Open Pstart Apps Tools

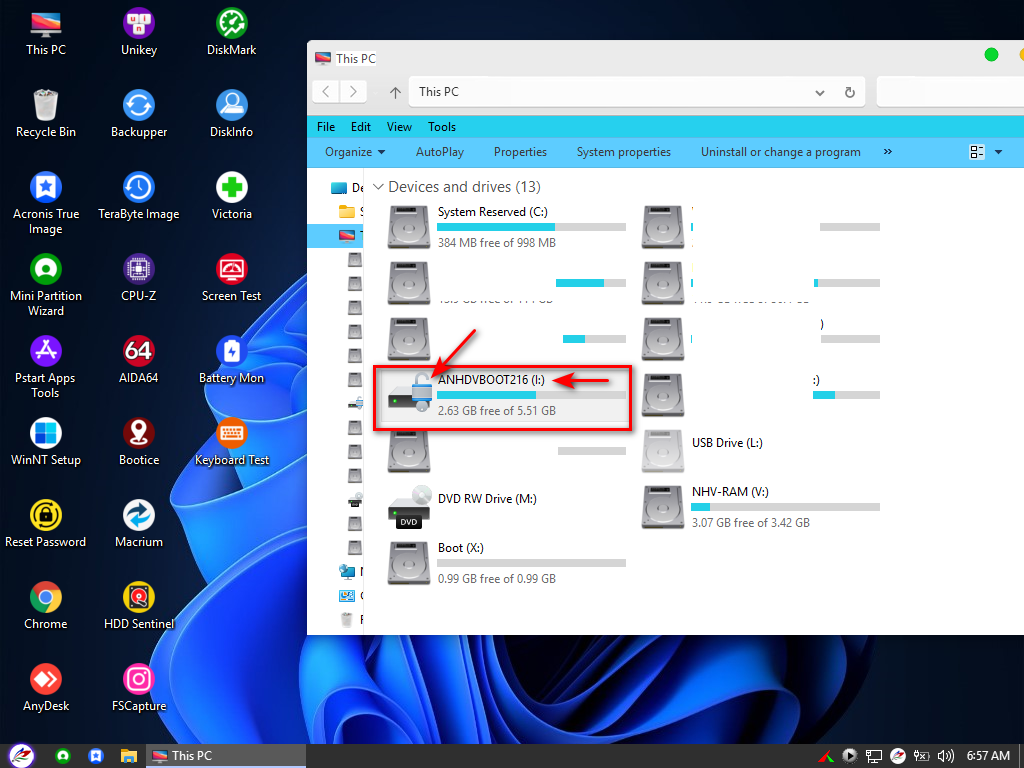coord(46,368)
